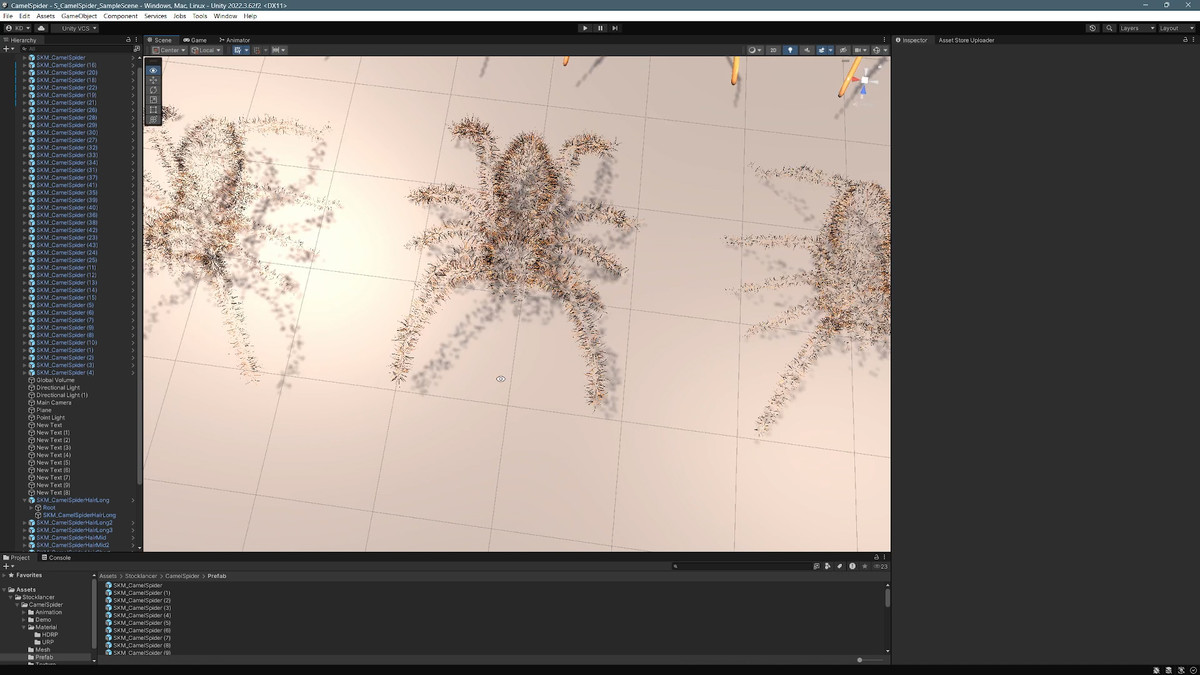Image resolution: width=1200 pixels, height=675 pixels.
Task: Toggle scene audio
Action: pyautogui.click(x=807, y=50)
